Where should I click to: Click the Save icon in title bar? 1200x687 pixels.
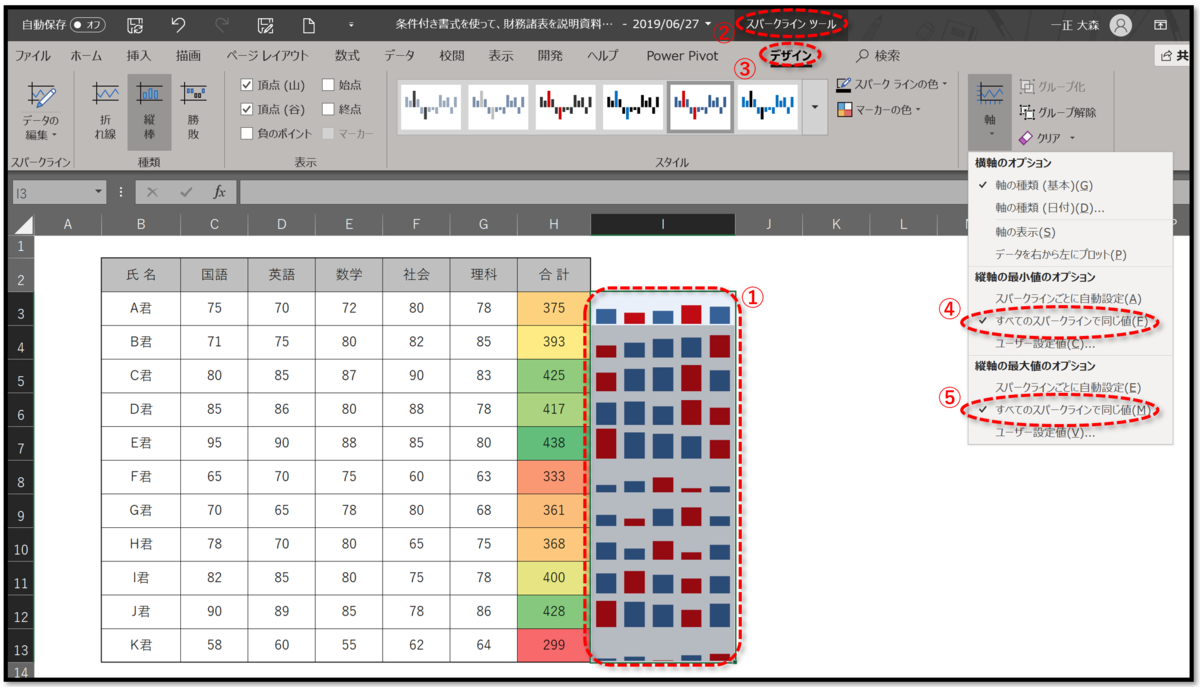coord(135,24)
